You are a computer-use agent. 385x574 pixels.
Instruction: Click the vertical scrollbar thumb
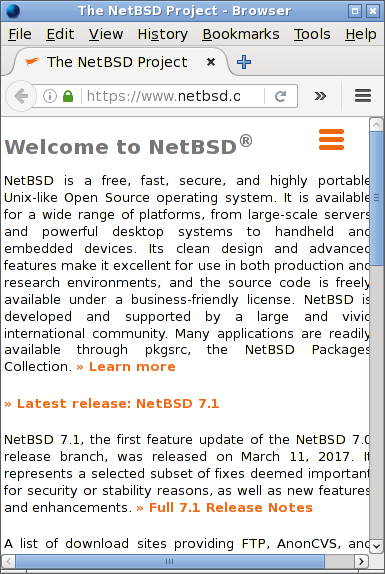(376, 198)
